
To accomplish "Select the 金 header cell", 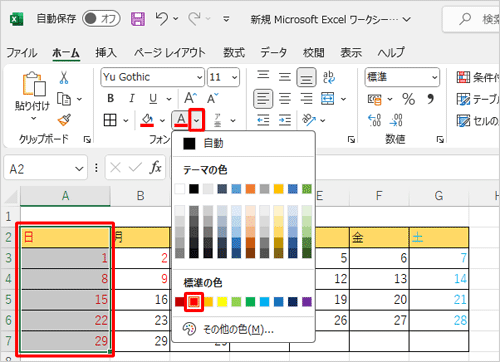I will point(379,237).
